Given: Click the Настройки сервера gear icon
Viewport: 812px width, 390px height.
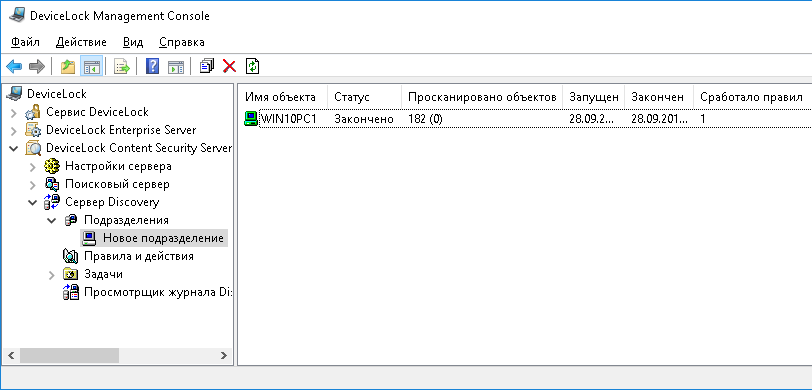Looking at the screenshot, I should 52,166.
